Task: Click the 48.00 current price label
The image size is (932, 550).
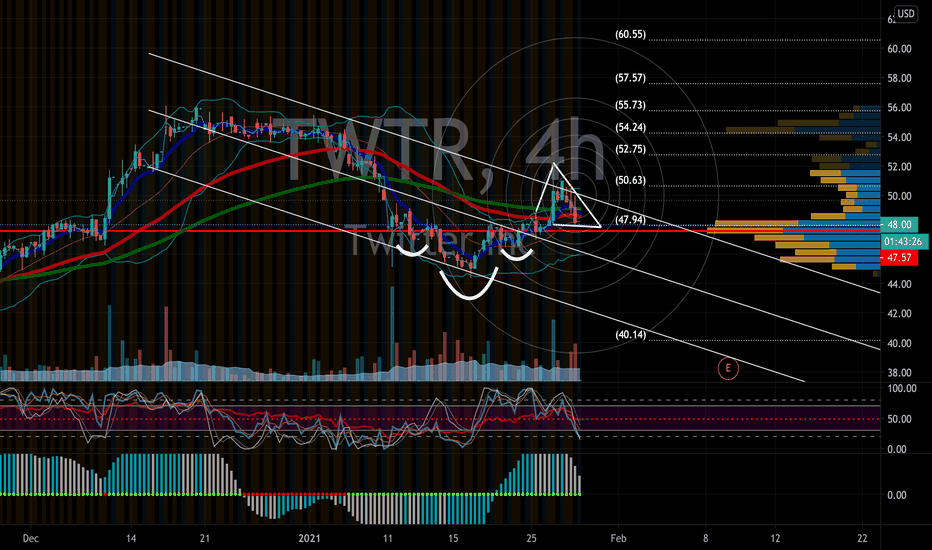Action: click(899, 225)
